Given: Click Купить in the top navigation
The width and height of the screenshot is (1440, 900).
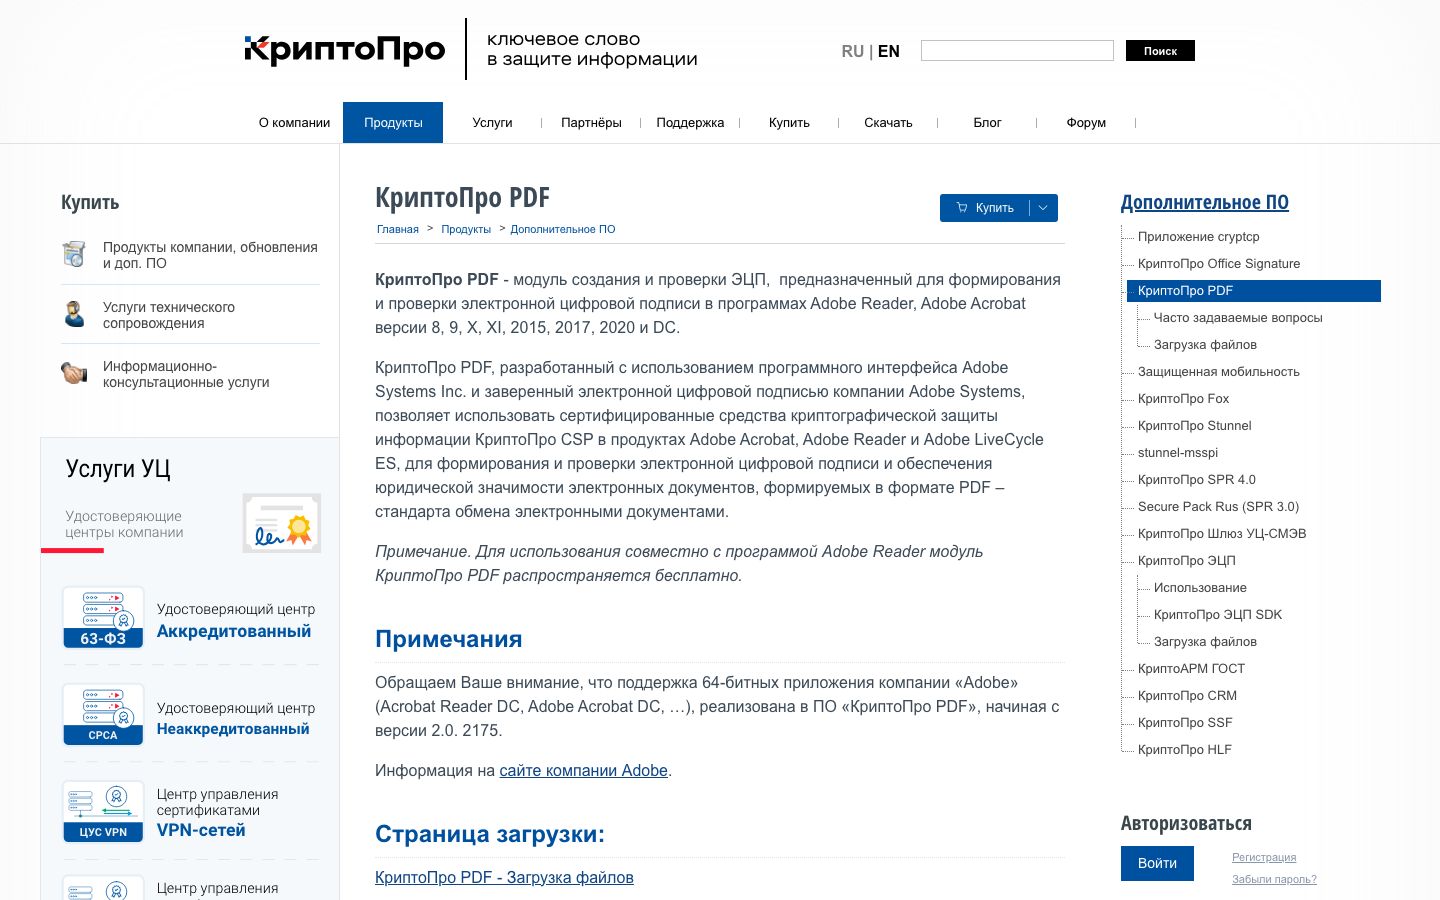Looking at the screenshot, I should click(789, 123).
